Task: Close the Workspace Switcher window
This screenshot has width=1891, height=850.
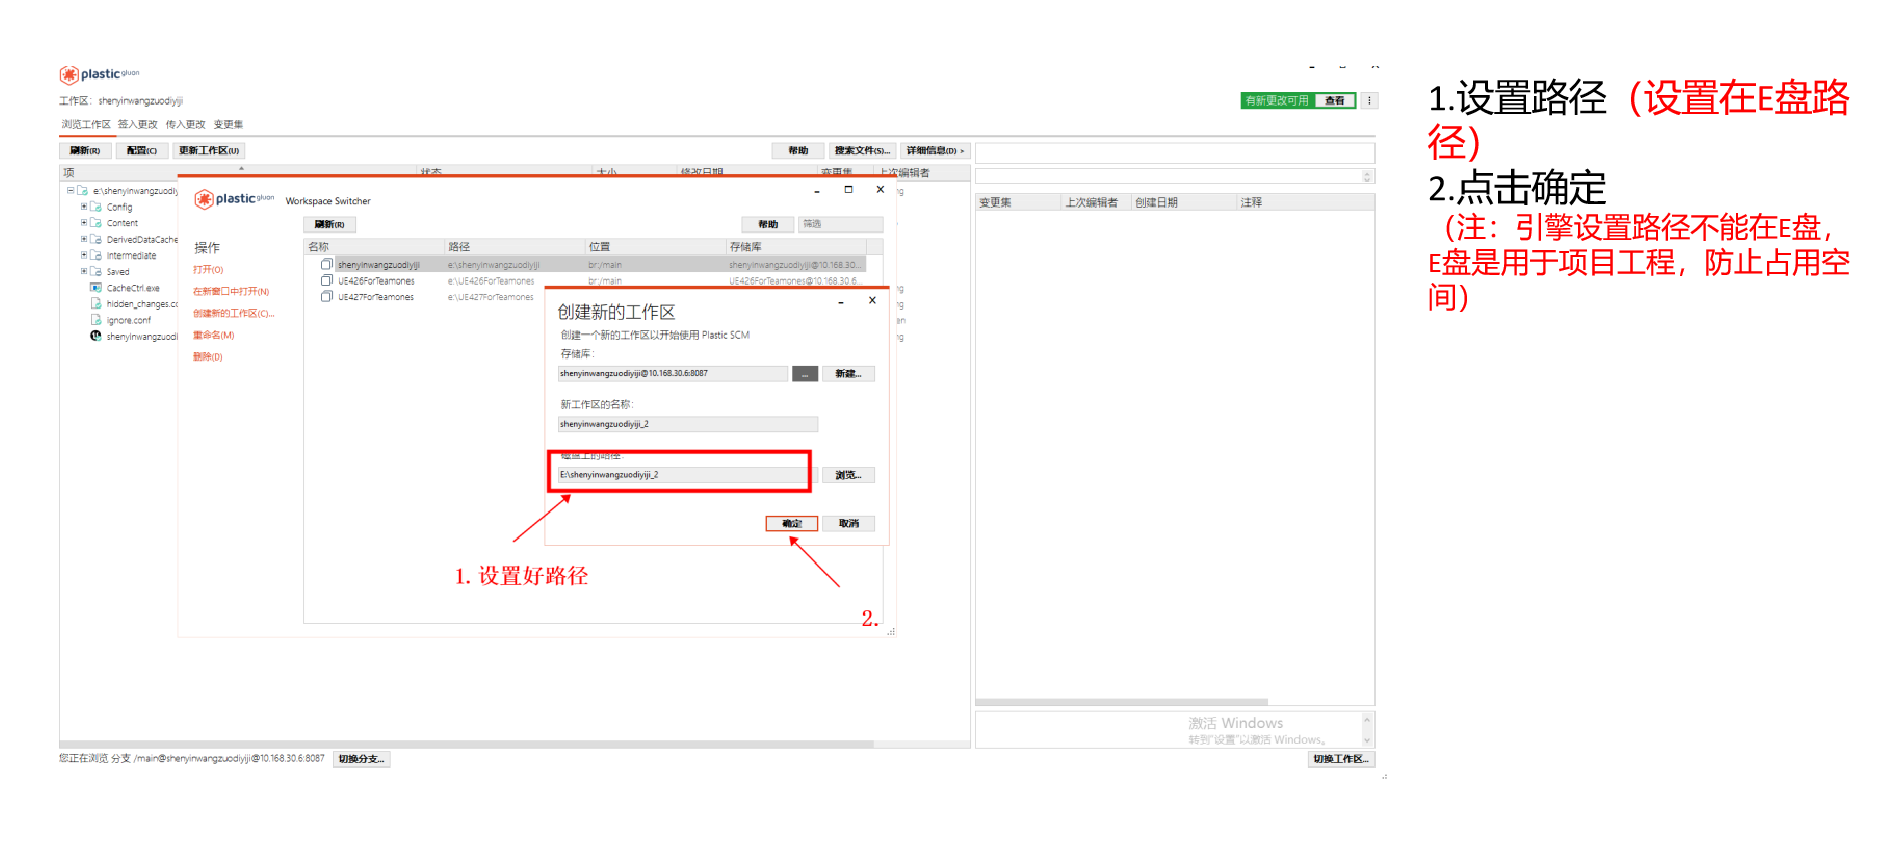Action: (880, 189)
